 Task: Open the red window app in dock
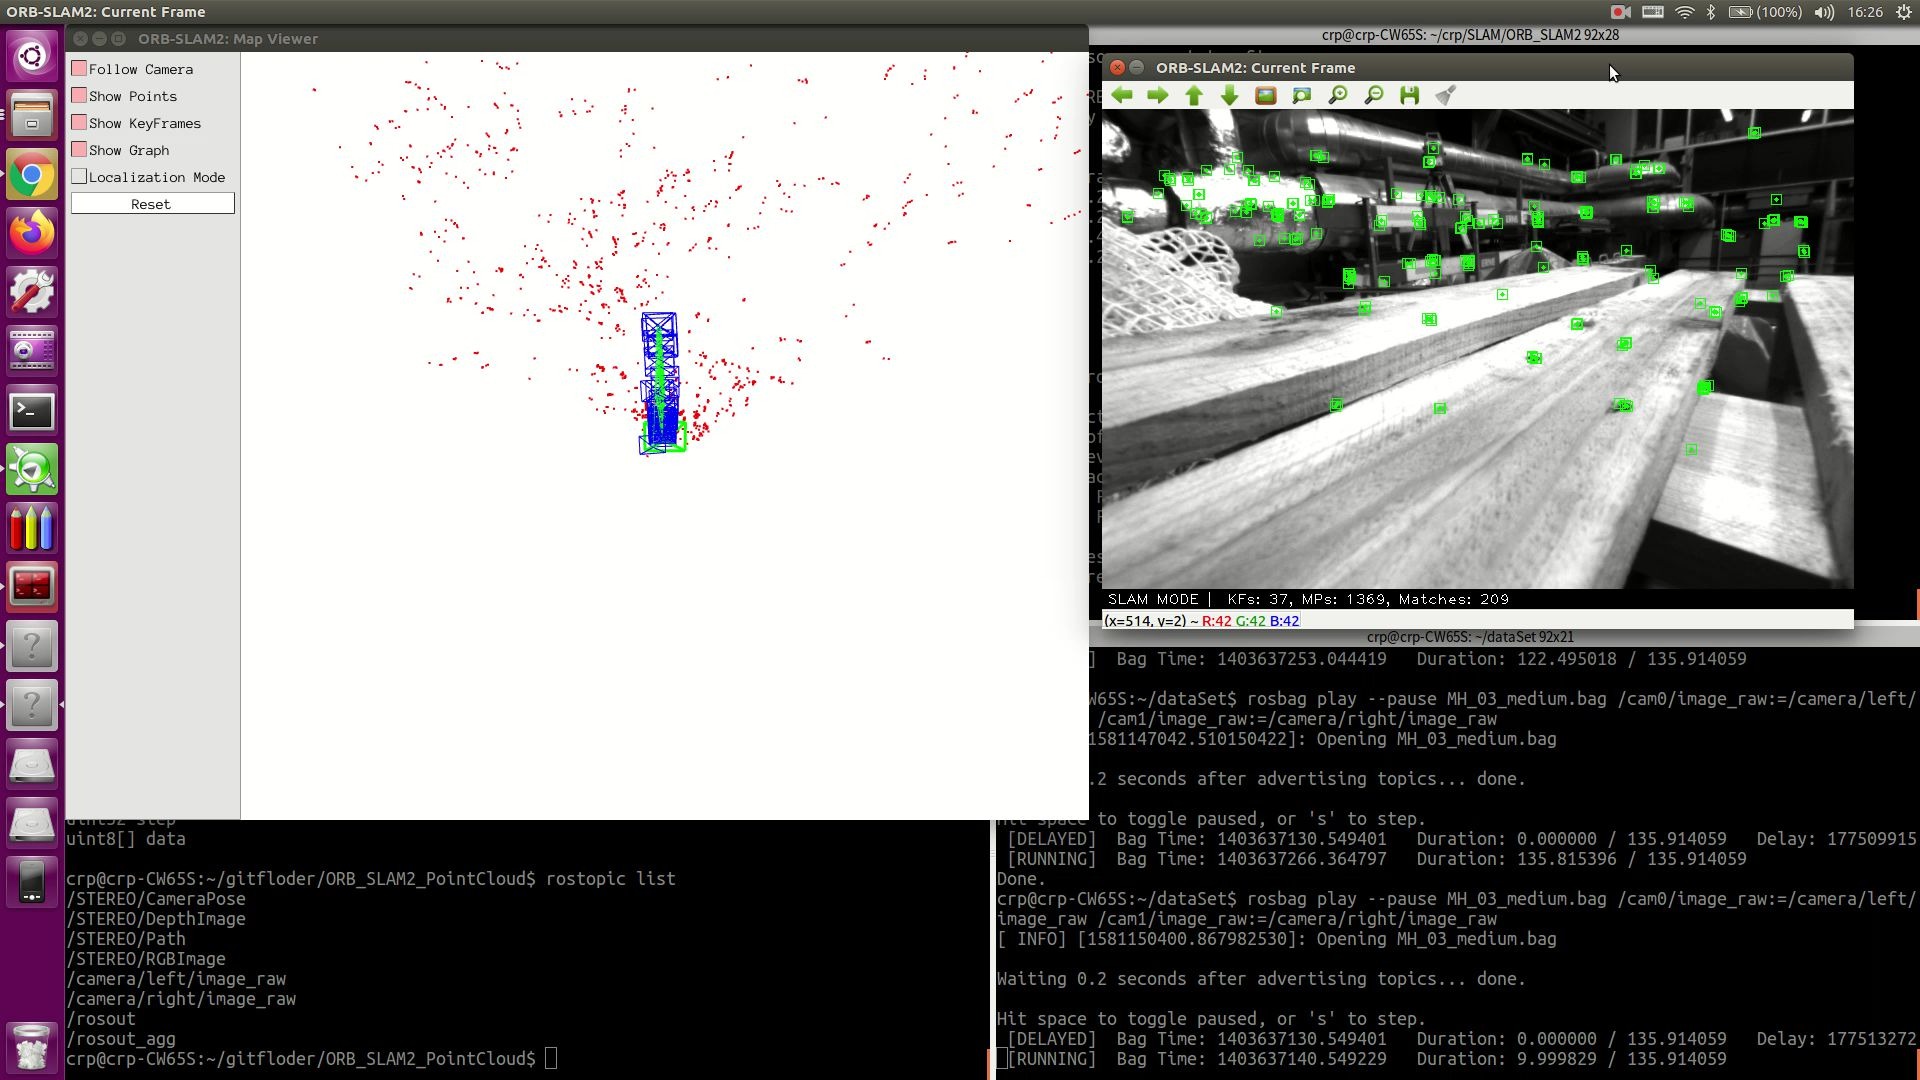32,587
